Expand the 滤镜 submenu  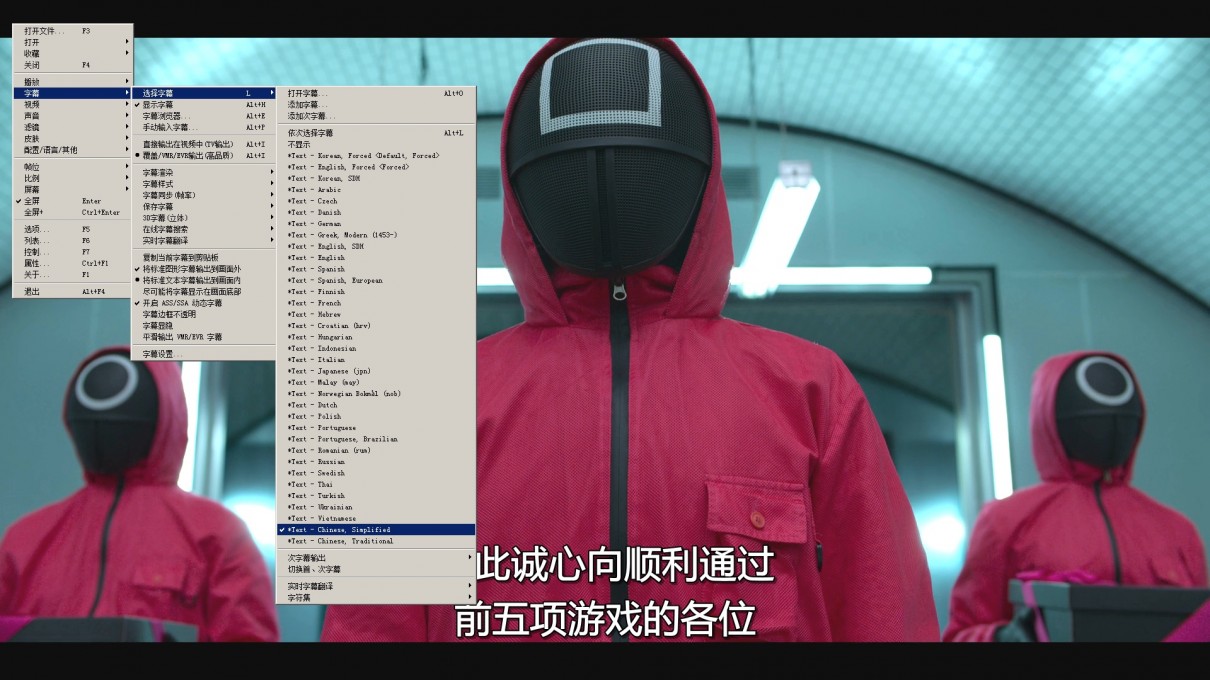[73, 127]
